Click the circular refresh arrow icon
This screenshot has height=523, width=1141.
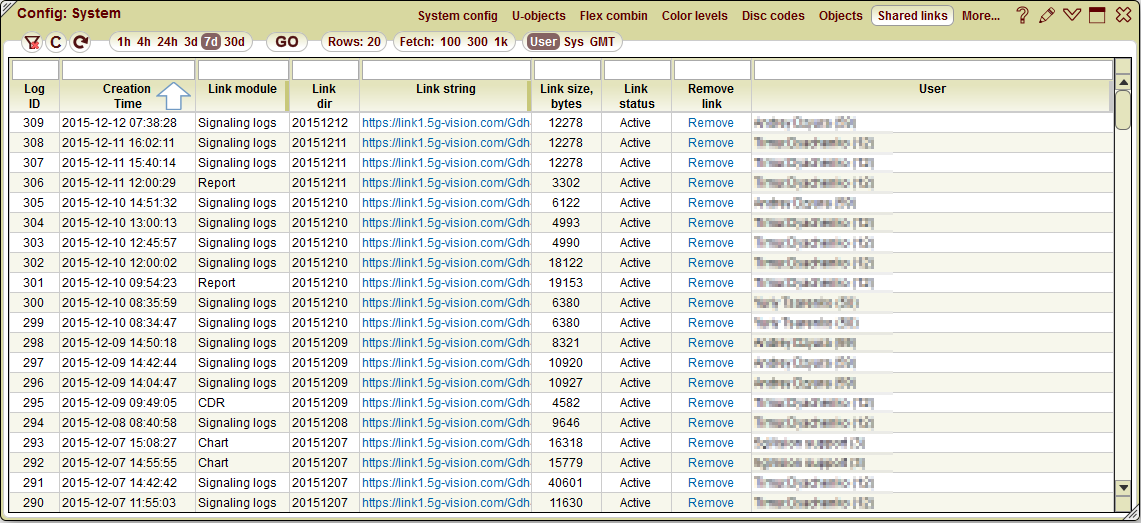pyautogui.click(x=81, y=42)
